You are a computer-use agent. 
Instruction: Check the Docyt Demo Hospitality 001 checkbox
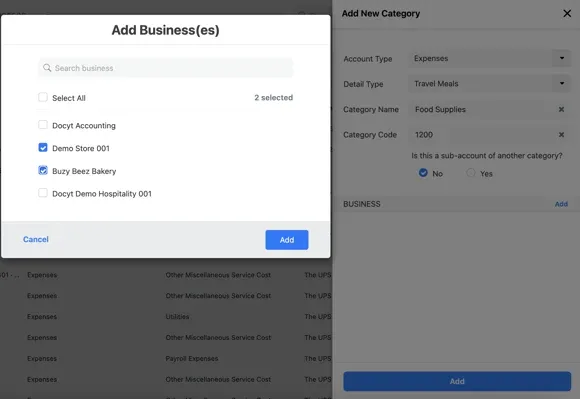click(x=43, y=193)
